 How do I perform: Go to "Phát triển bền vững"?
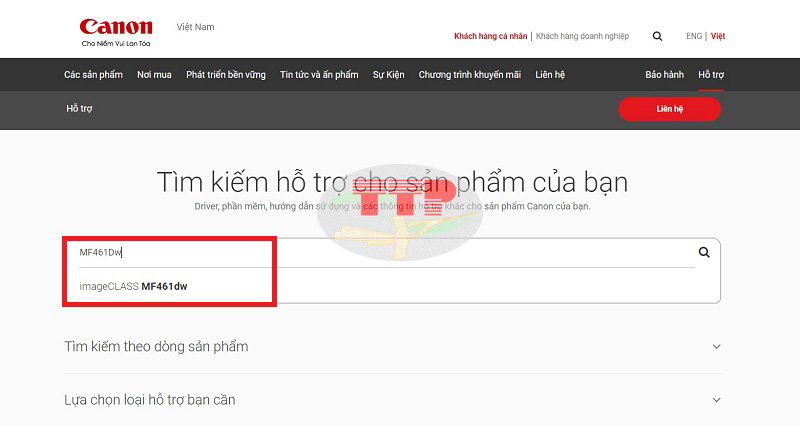point(226,74)
